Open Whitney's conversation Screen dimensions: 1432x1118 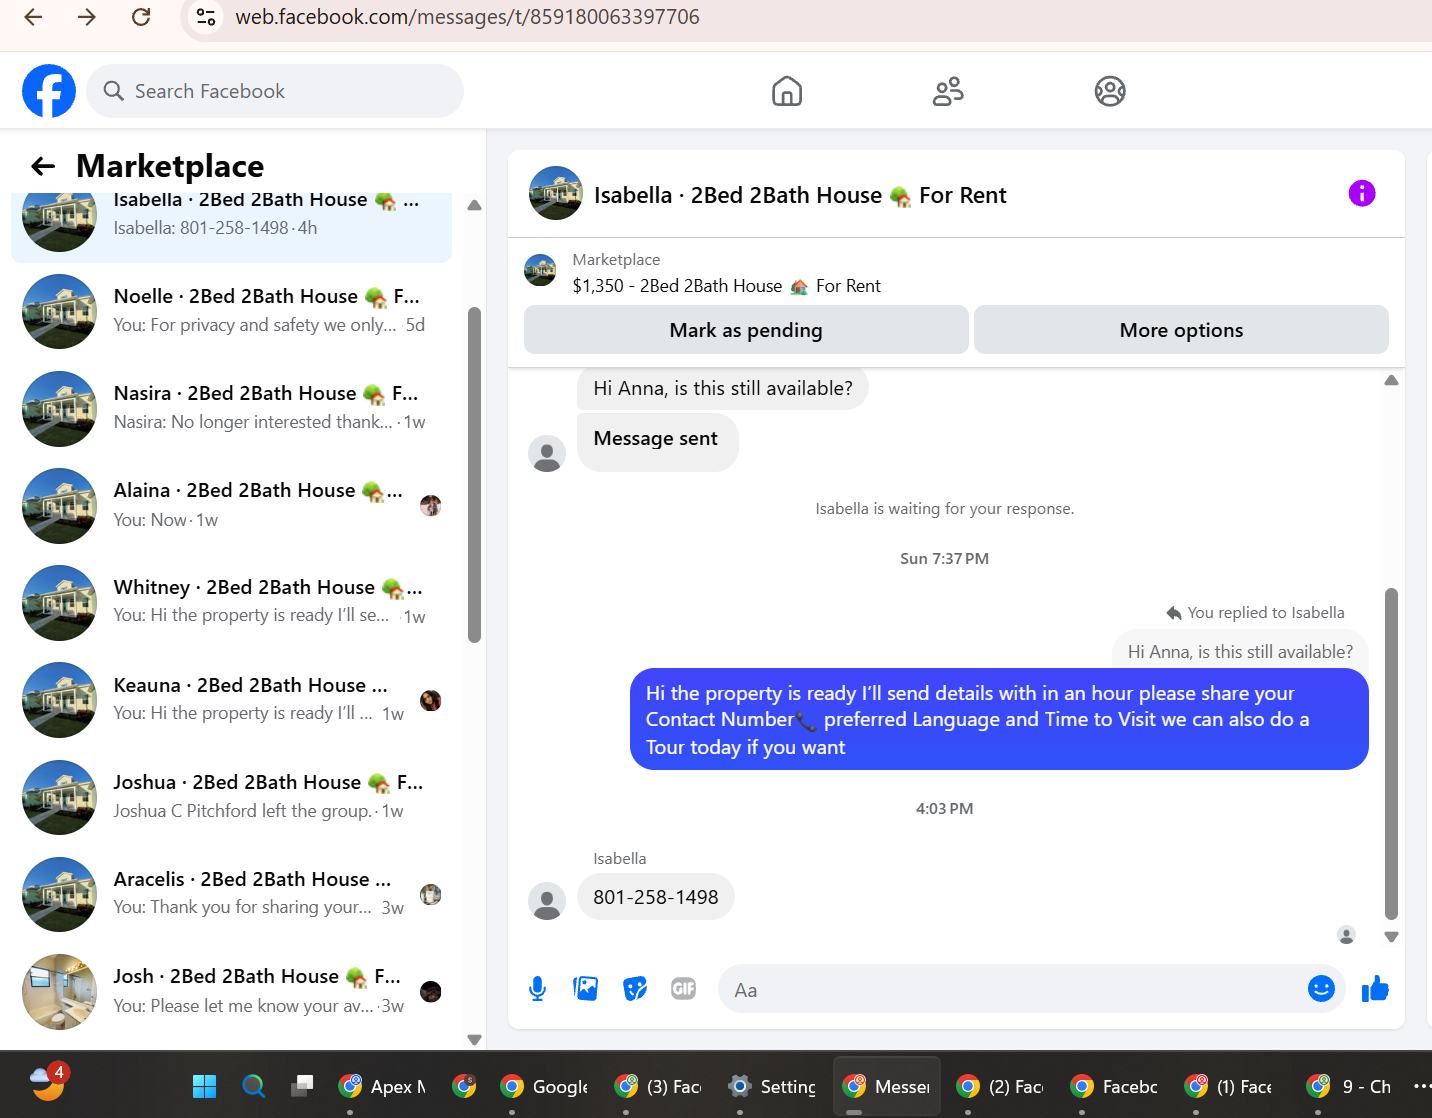pos(232,602)
